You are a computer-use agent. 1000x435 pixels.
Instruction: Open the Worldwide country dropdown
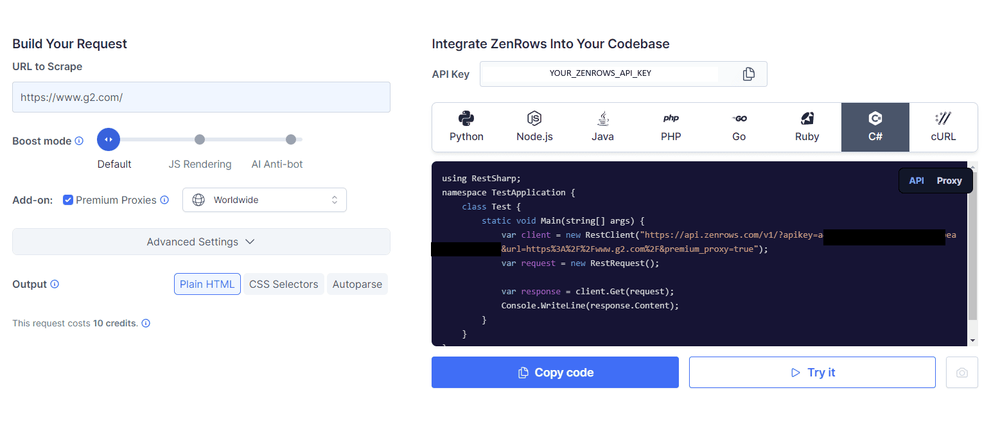[265, 200]
